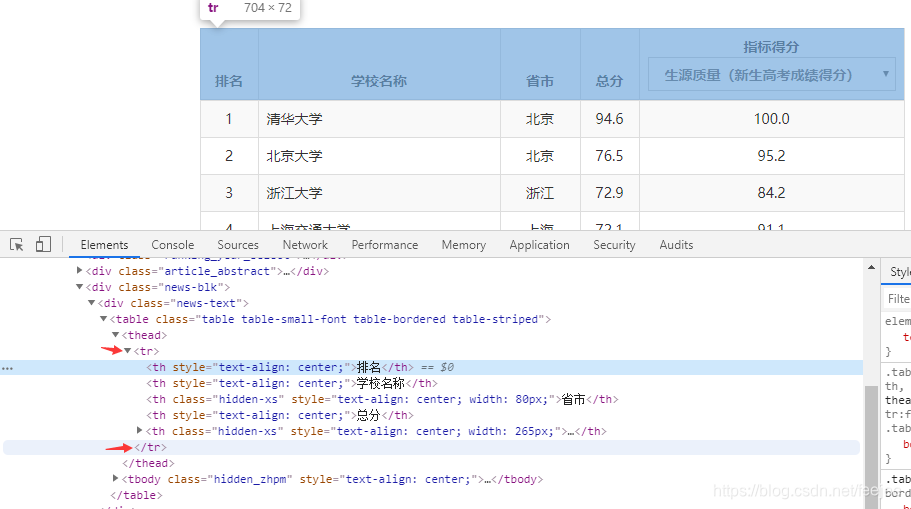The image size is (911, 509).
Task: Click the three-dots gutter on selected row
Action: 8,368
